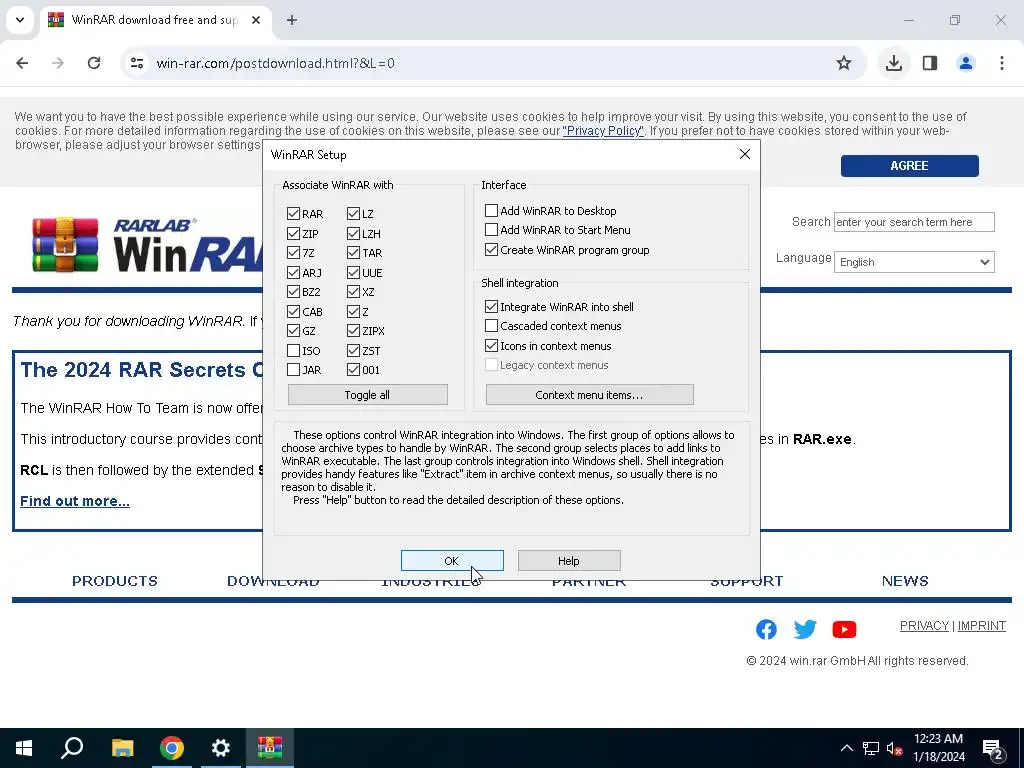
Task: Toggle the XZ association checkbox
Action: [x=353, y=292]
